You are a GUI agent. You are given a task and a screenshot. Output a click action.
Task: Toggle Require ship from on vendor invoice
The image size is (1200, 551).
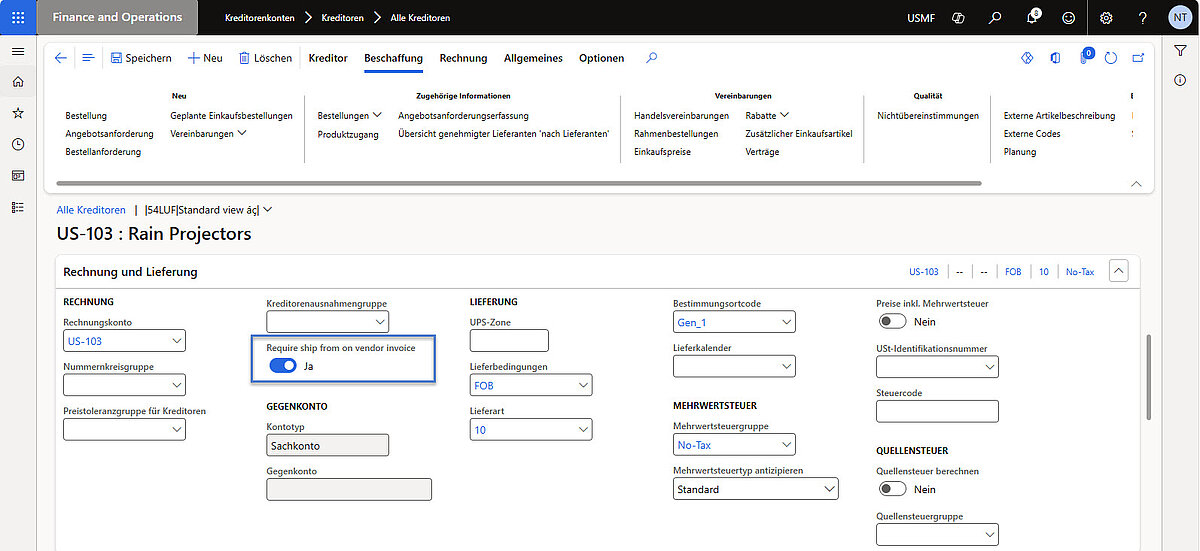pyautogui.click(x=283, y=366)
